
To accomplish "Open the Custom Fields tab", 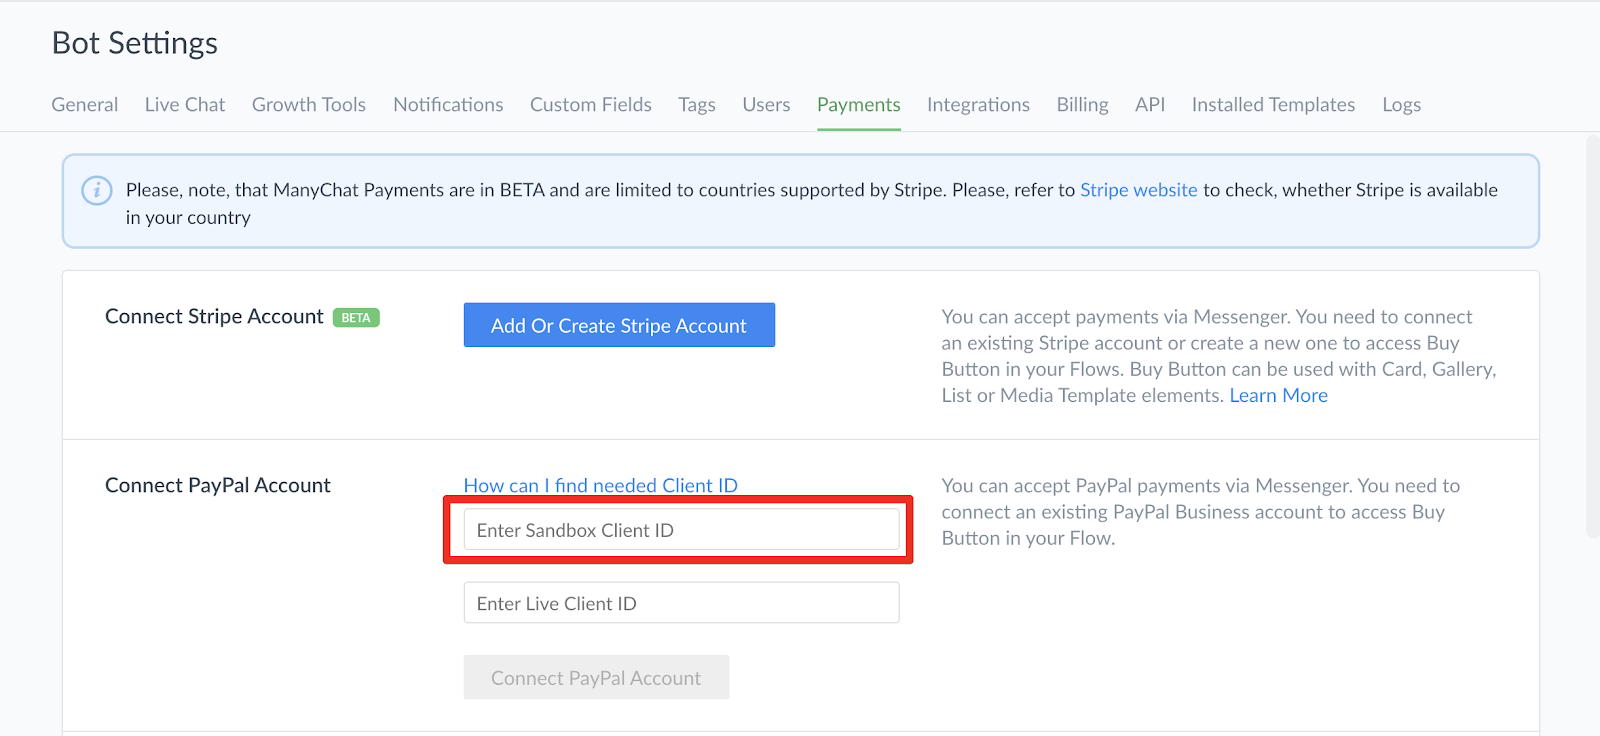I will point(591,104).
